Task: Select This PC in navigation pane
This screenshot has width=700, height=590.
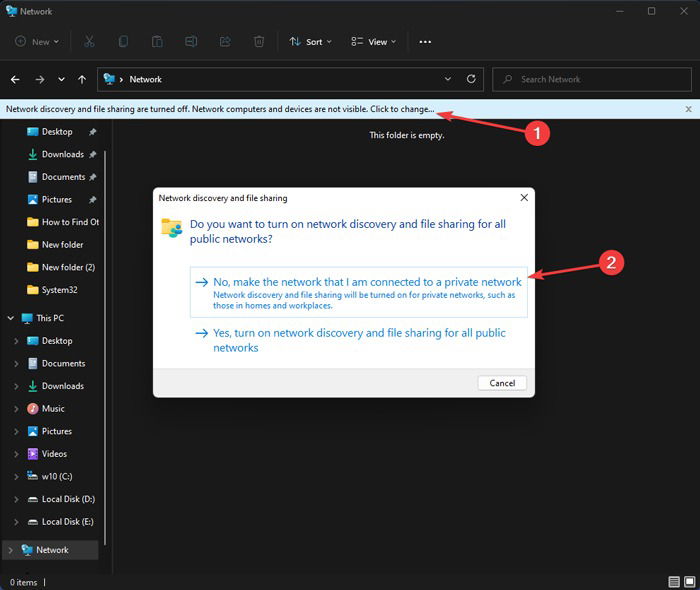Action: (43, 318)
